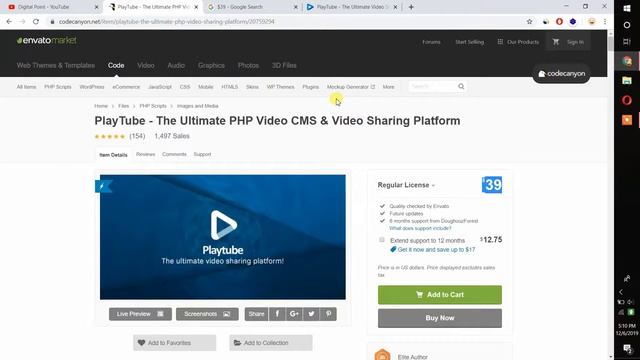Open the More categories dropdown
The height and width of the screenshot is (360, 640).
coord(388,87)
